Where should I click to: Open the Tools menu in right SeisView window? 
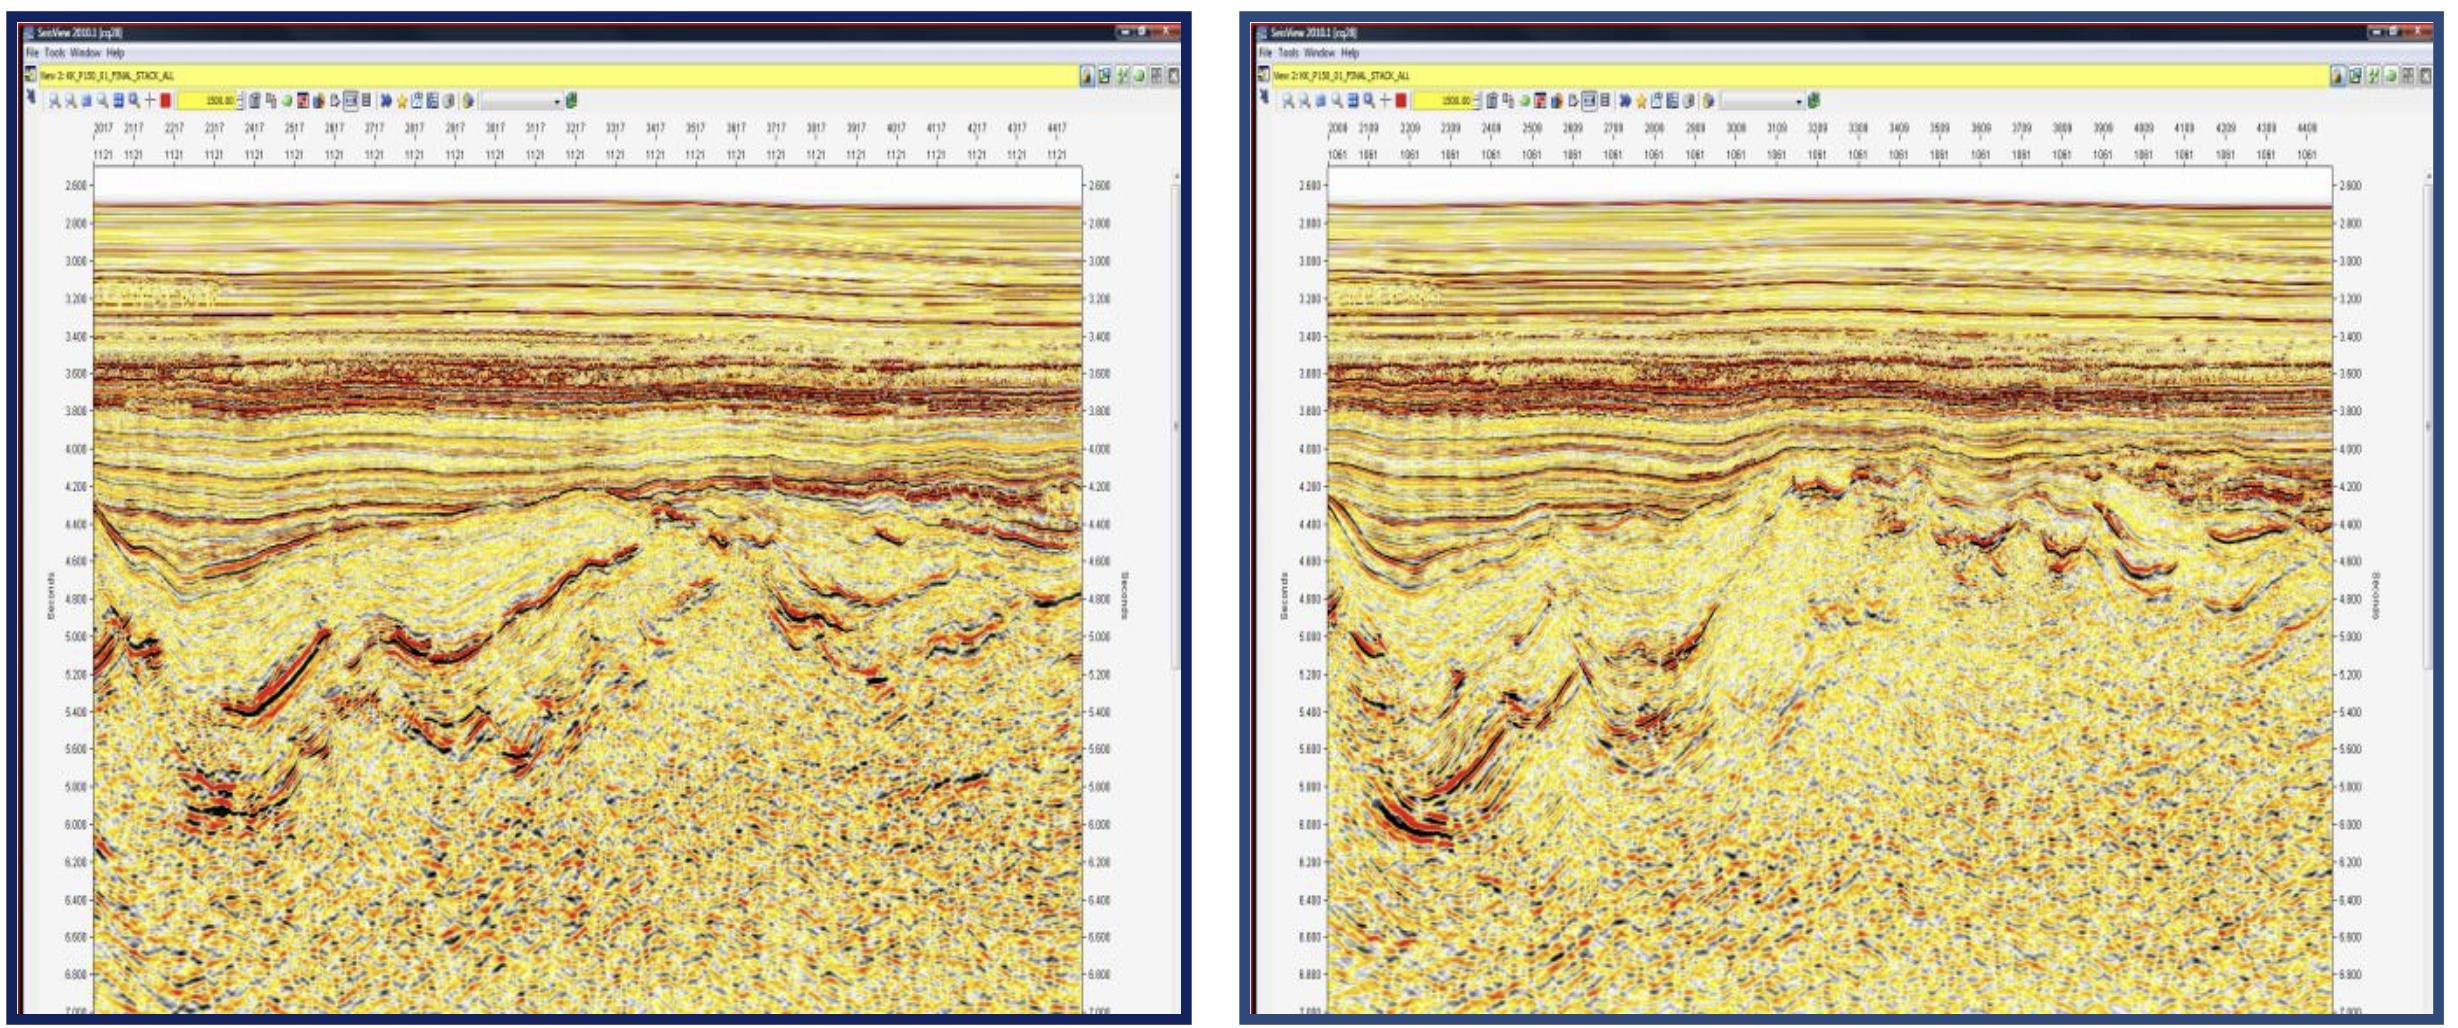tap(1288, 53)
